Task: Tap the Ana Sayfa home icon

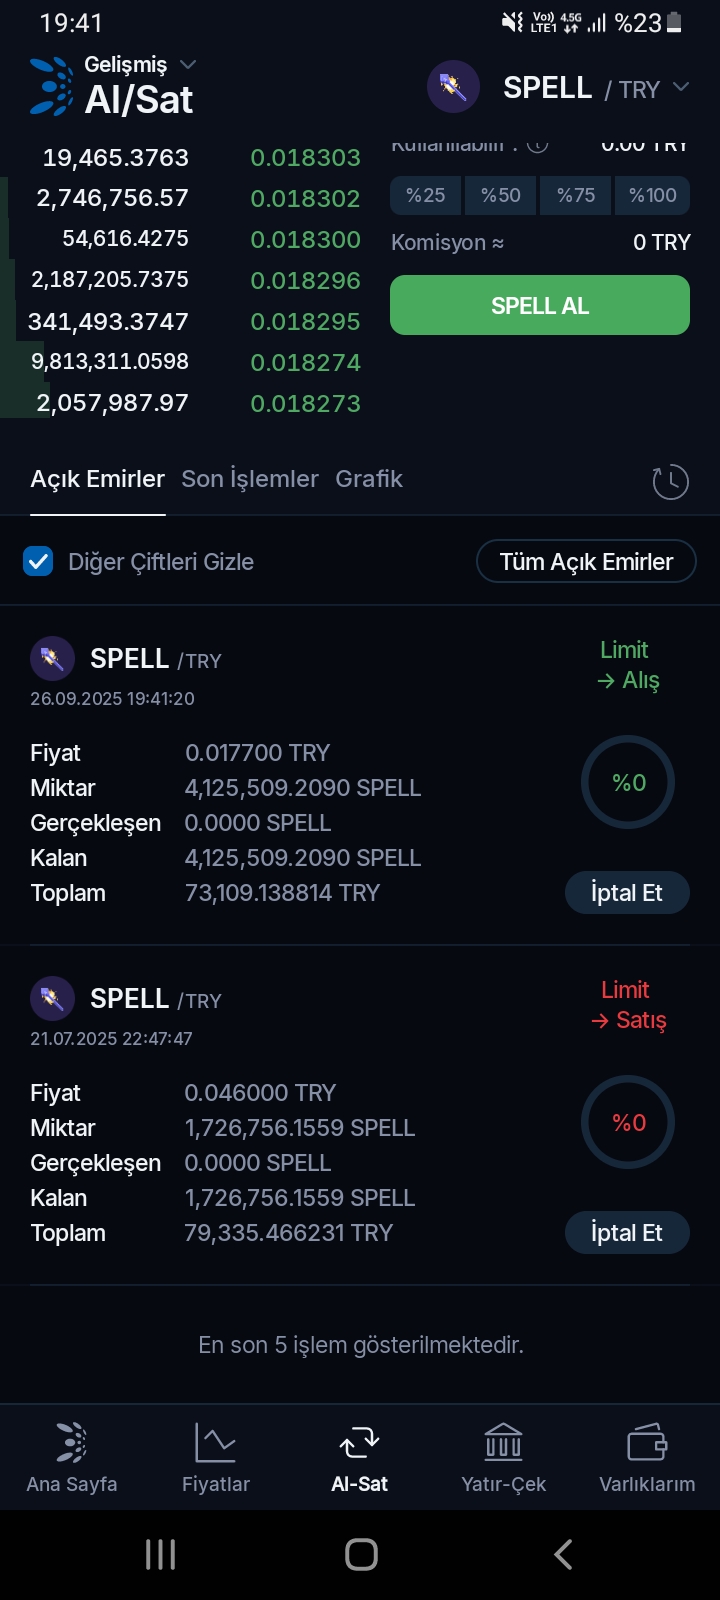Action: click(x=71, y=1443)
